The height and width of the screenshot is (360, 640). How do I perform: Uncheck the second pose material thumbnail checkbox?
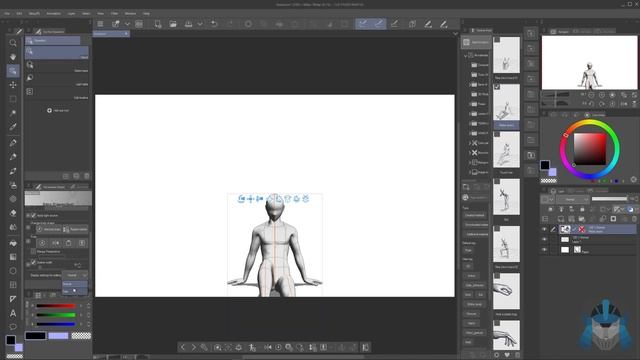click(x=497, y=87)
